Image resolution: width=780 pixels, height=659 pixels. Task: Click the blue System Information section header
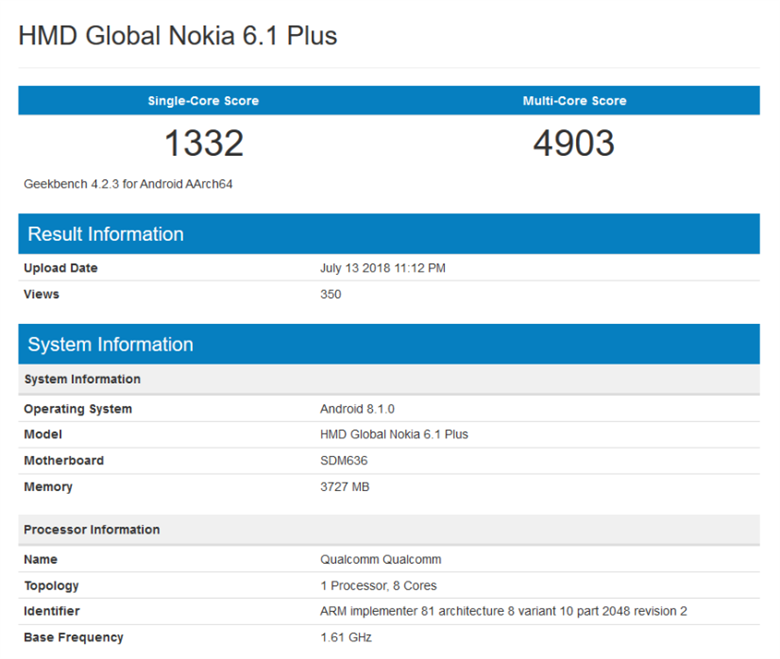click(110, 344)
